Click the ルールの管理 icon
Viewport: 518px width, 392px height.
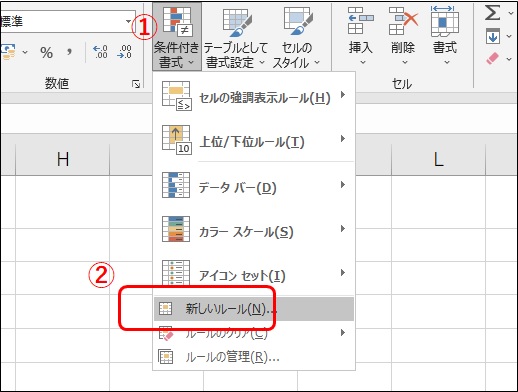coord(165,357)
